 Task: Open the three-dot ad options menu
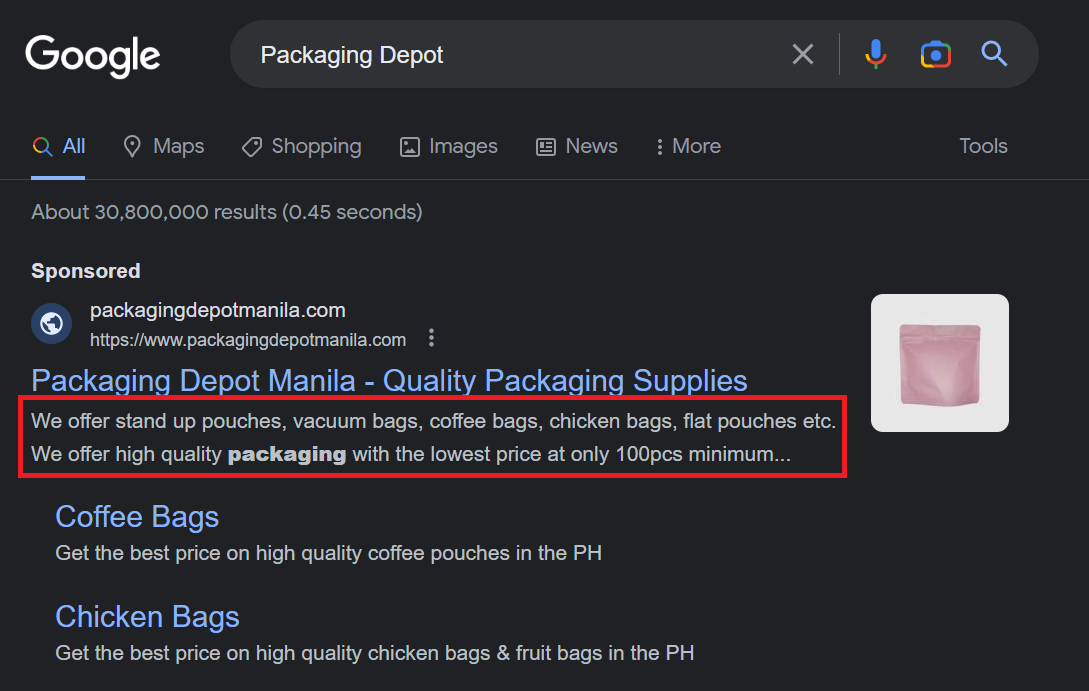[431, 338]
